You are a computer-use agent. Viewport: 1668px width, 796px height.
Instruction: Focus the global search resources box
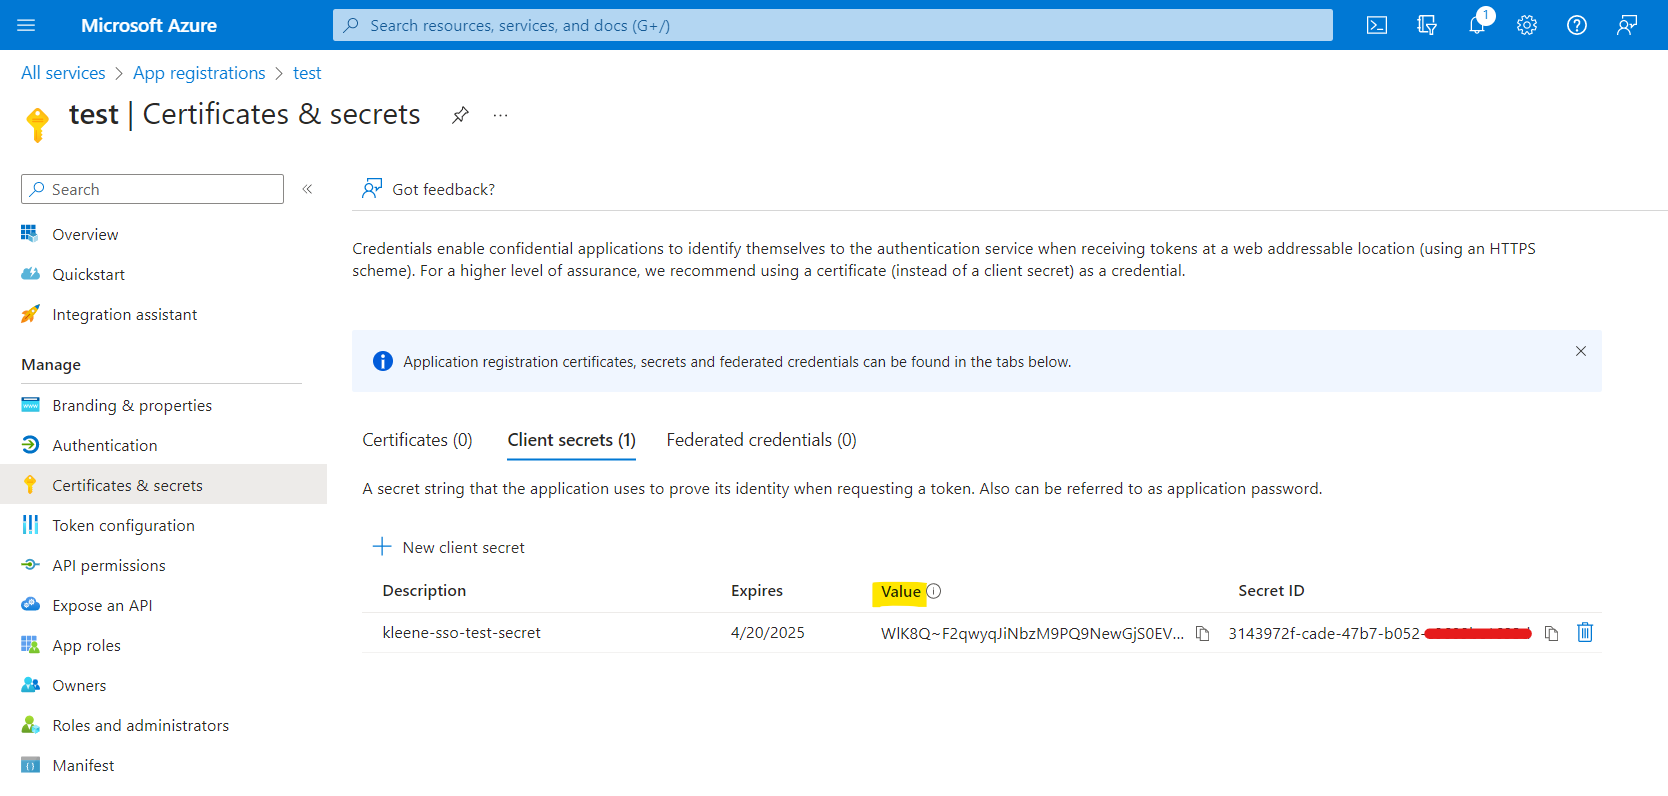[832, 25]
